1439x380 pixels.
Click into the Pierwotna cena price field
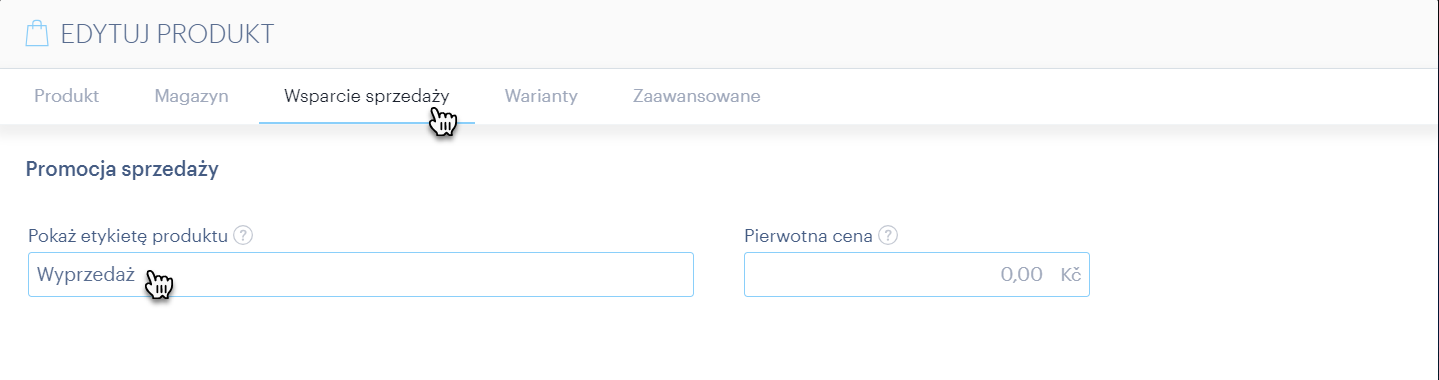click(917, 274)
